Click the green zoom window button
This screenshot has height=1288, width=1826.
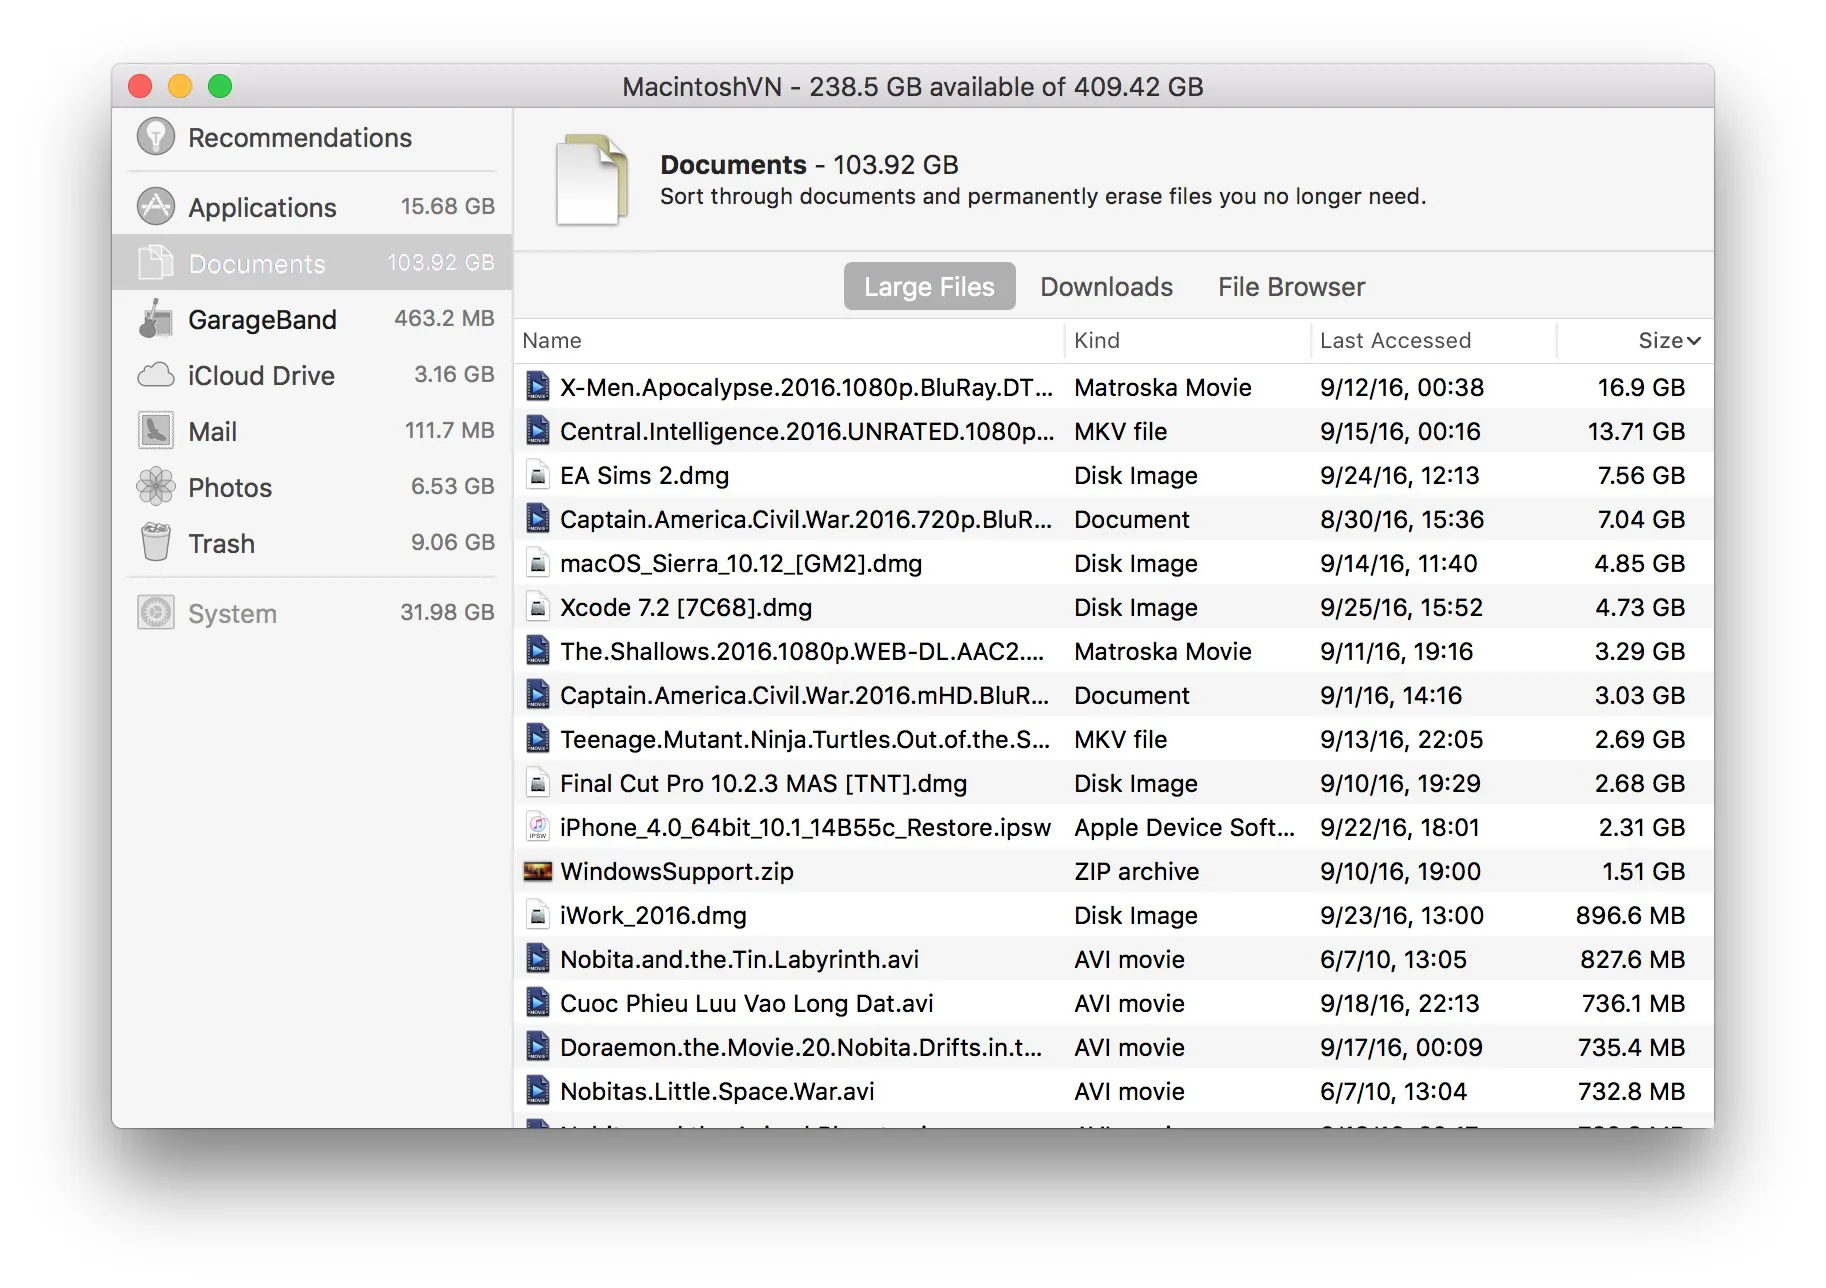tap(220, 86)
